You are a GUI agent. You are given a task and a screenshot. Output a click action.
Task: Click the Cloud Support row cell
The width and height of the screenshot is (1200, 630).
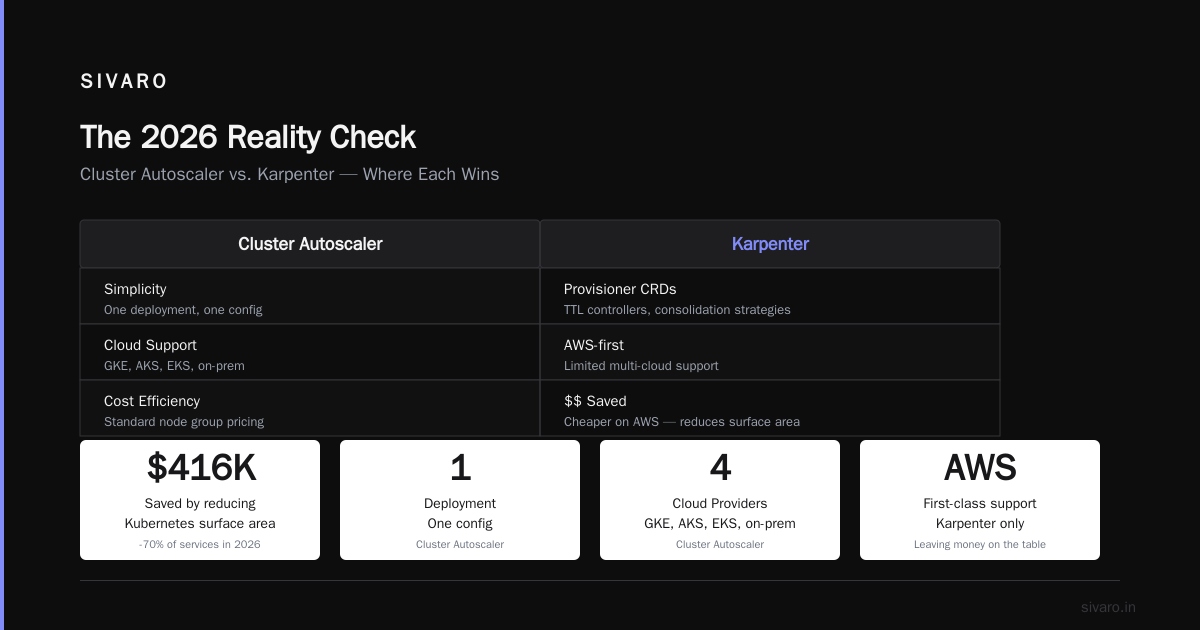coord(310,352)
